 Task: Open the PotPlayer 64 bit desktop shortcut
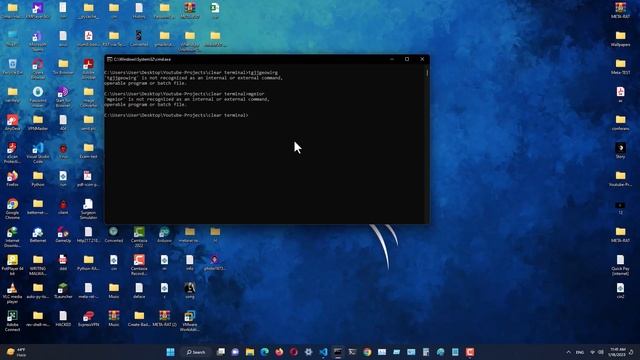pyautogui.click(x=12, y=264)
